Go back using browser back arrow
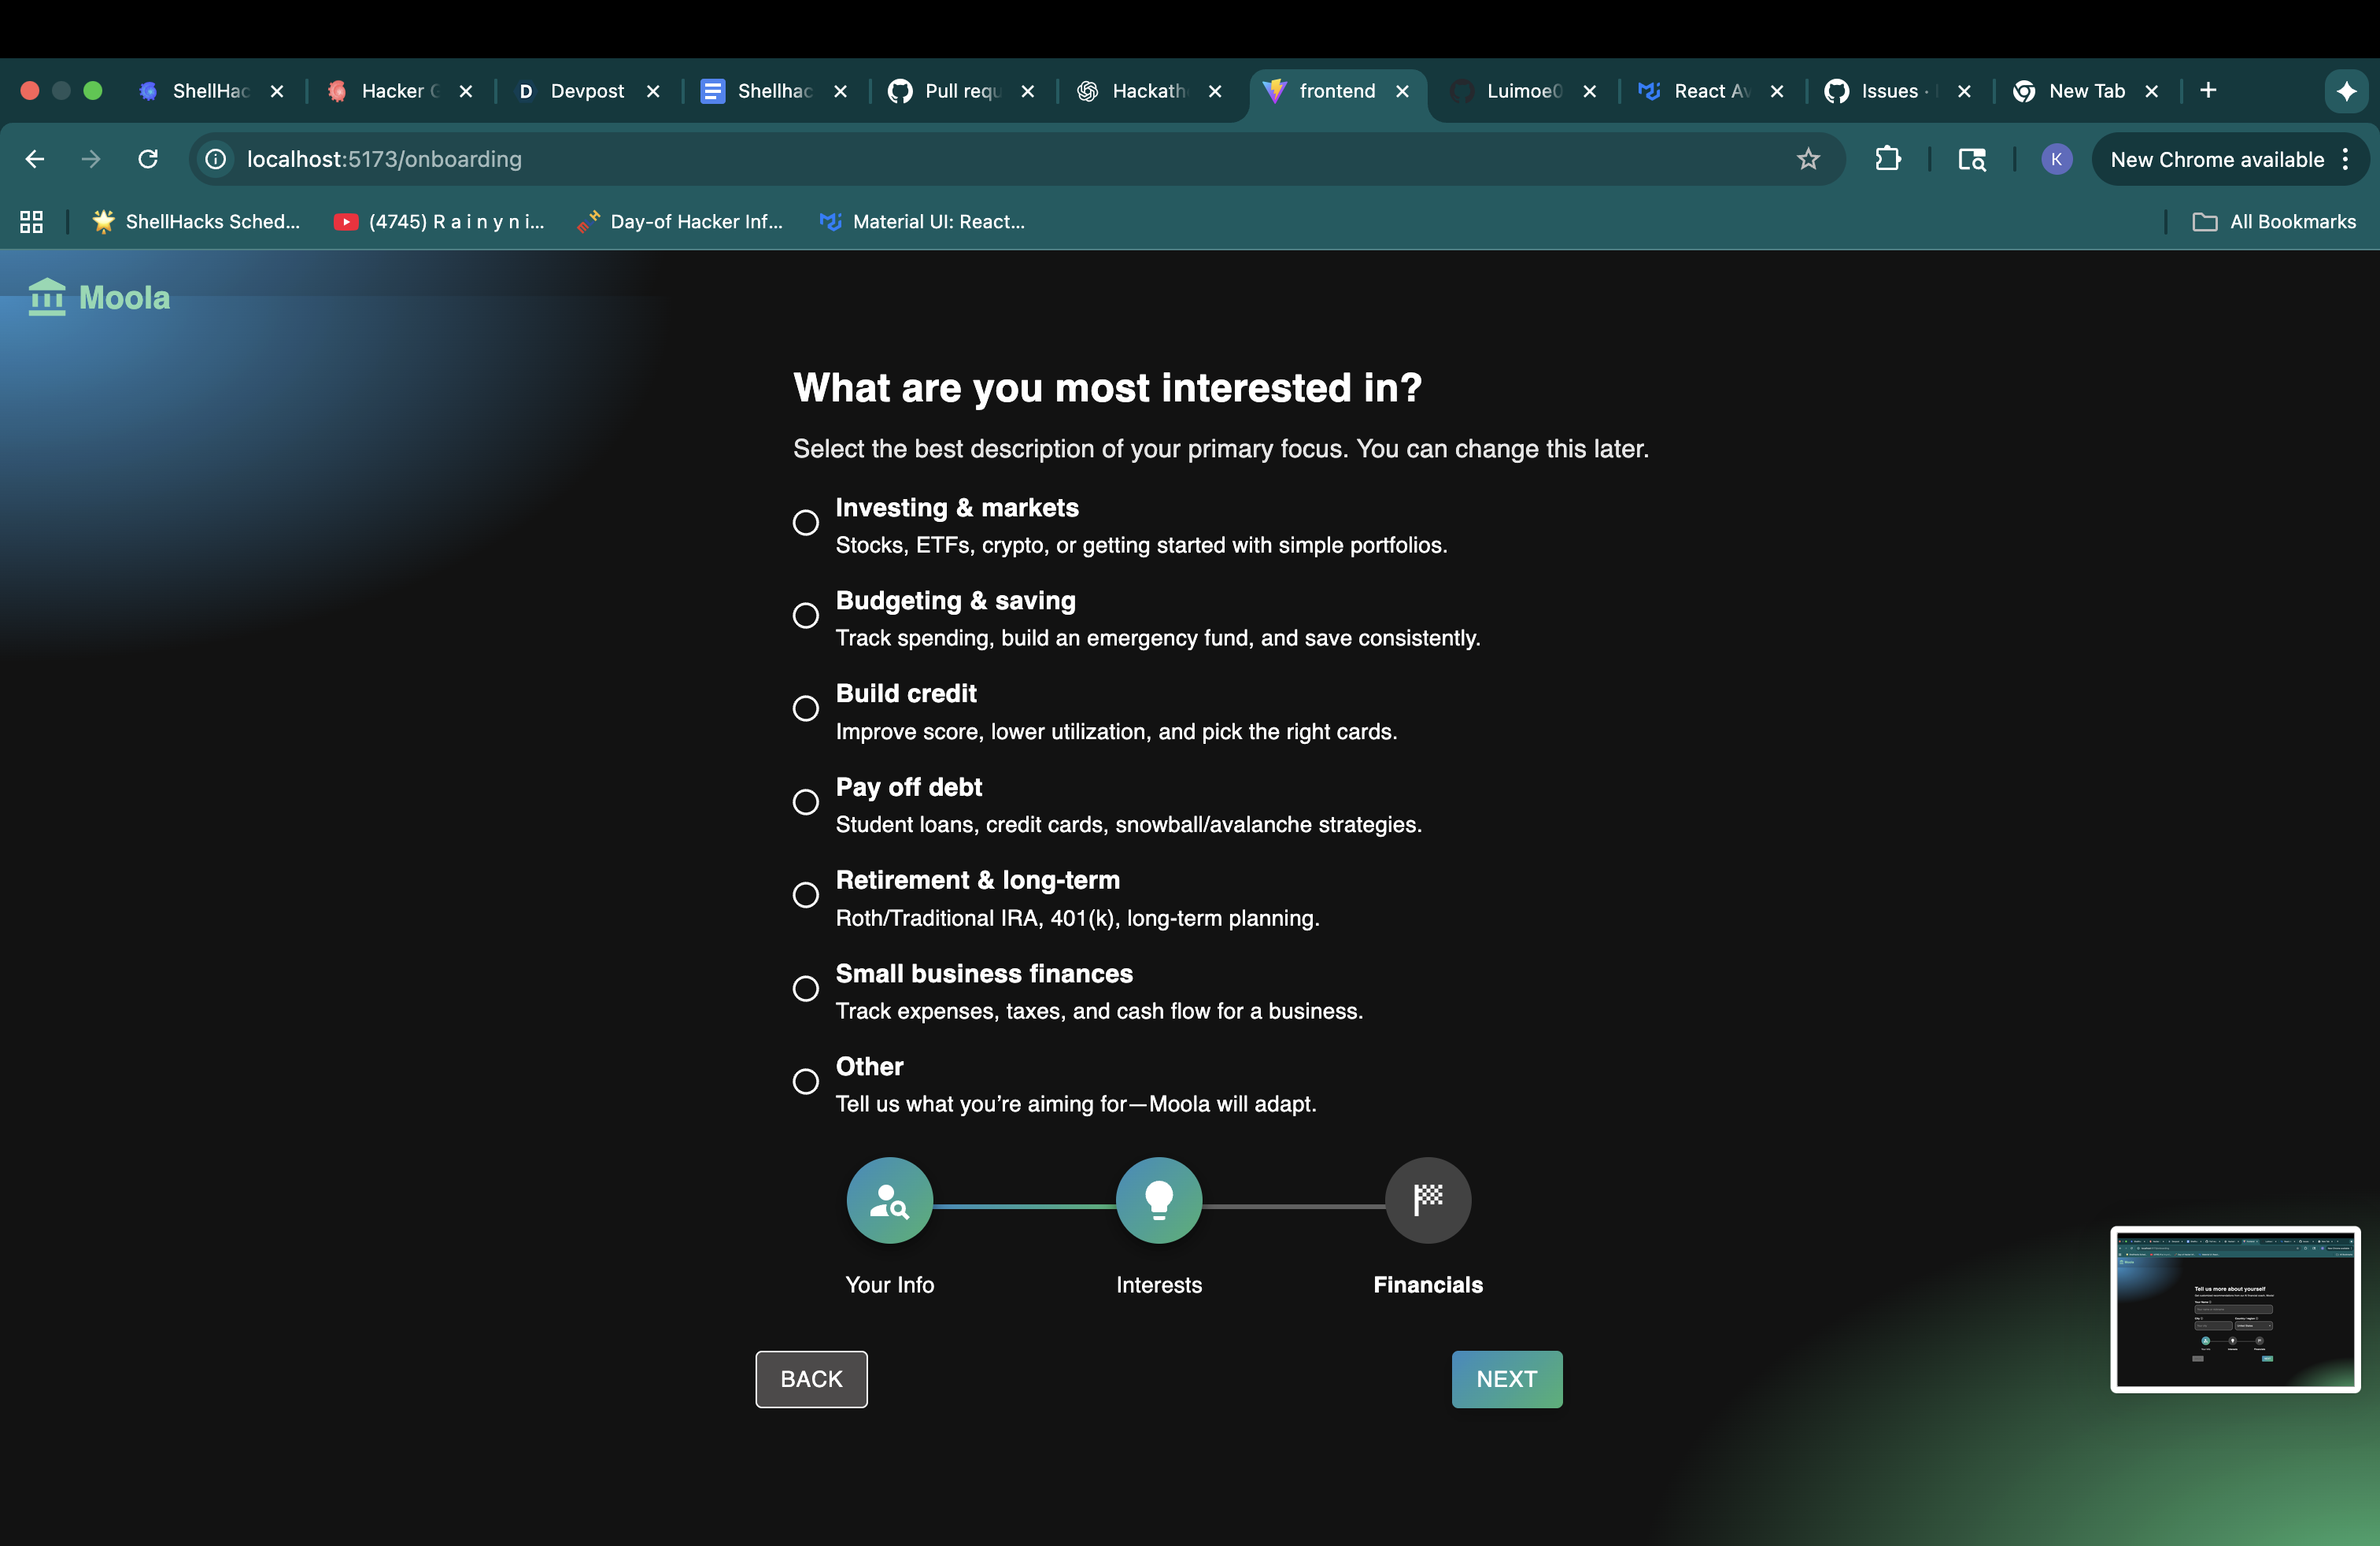 point(35,159)
